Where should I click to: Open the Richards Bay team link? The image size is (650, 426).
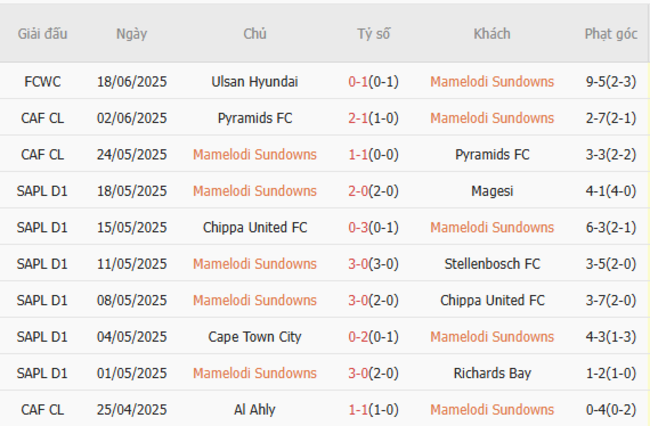point(492,373)
